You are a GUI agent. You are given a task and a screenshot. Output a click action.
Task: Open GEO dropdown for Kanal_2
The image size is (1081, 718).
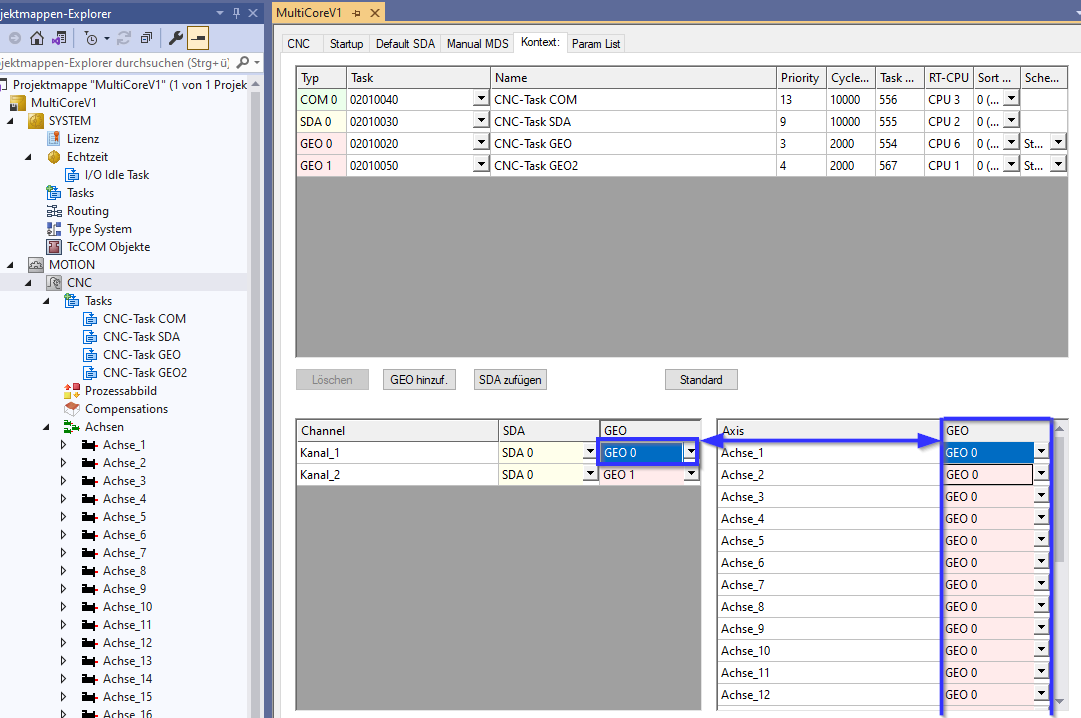[x=691, y=474]
